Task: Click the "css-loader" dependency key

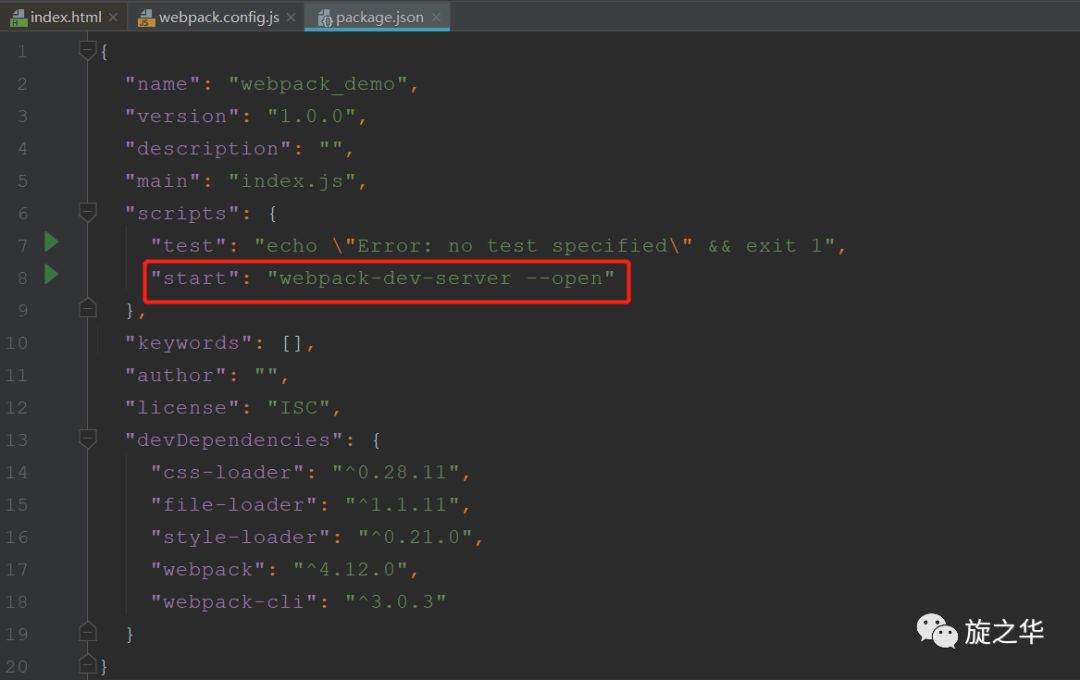Action: click(227, 473)
